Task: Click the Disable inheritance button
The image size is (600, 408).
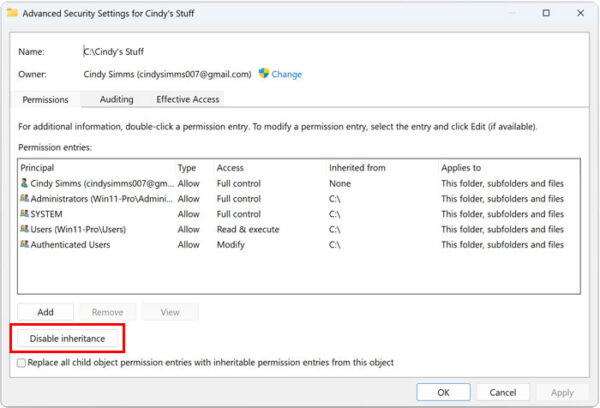Action: pyautogui.click(x=67, y=338)
